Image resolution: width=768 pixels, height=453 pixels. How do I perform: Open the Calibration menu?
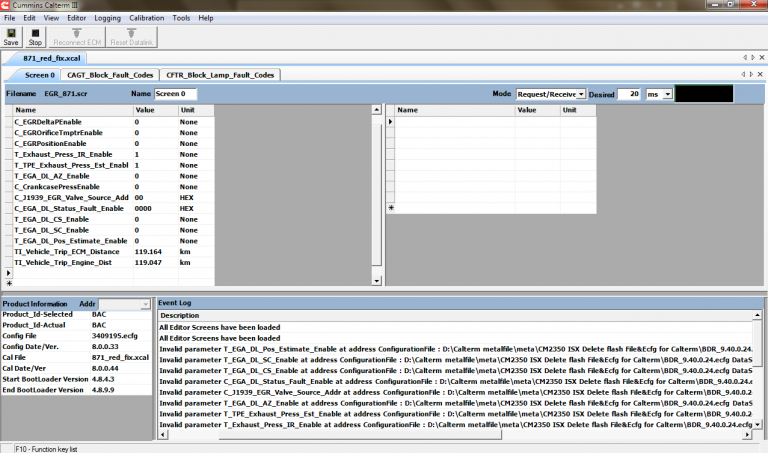(146, 18)
